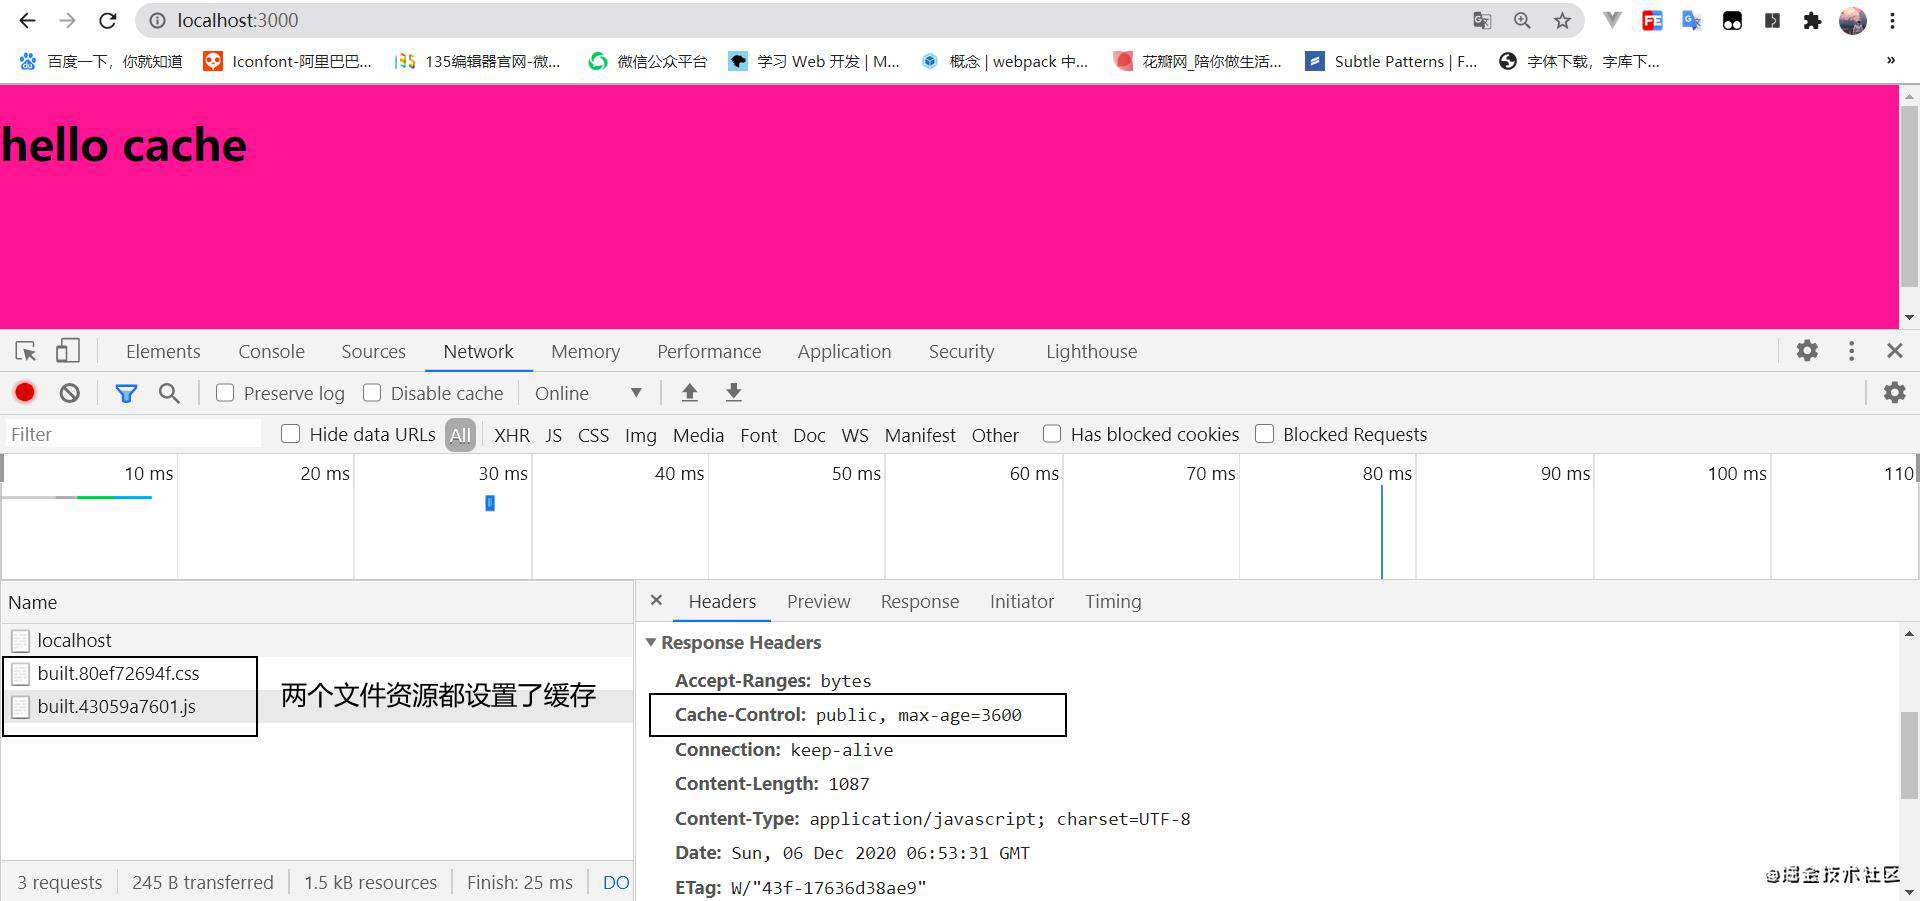The height and width of the screenshot is (901, 1920).
Task: Enable Preserve log checkbox
Action: 225,393
